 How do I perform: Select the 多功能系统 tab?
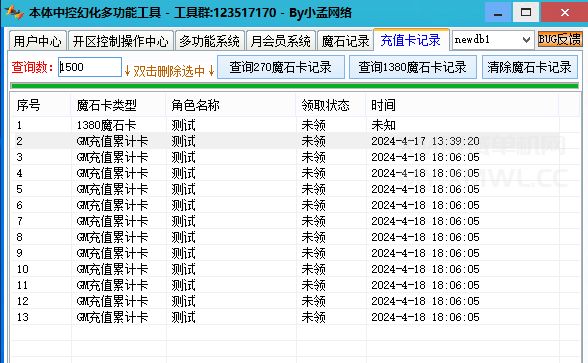(x=209, y=40)
